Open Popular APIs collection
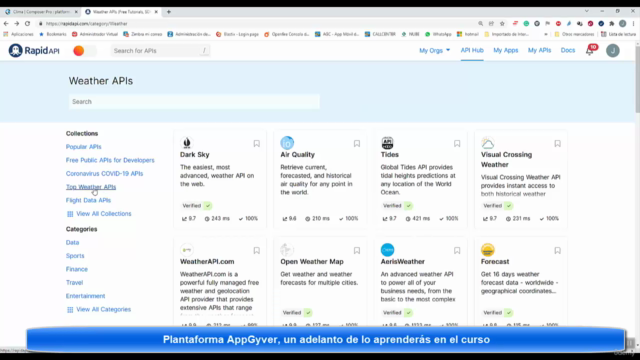 pyautogui.click(x=84, y=147)
